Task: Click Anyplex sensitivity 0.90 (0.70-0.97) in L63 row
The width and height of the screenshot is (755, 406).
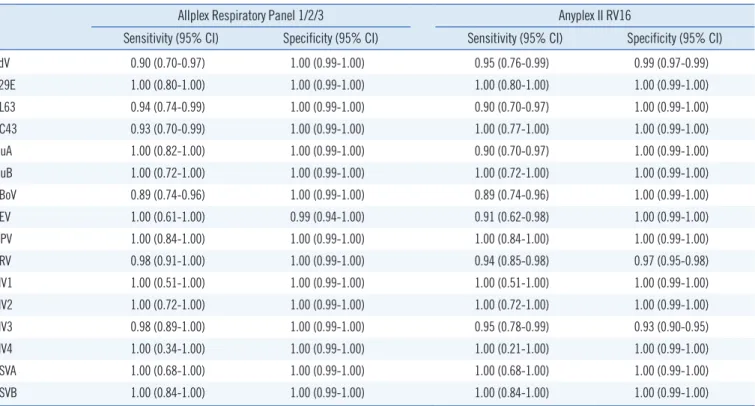Action: coord(511,107)
